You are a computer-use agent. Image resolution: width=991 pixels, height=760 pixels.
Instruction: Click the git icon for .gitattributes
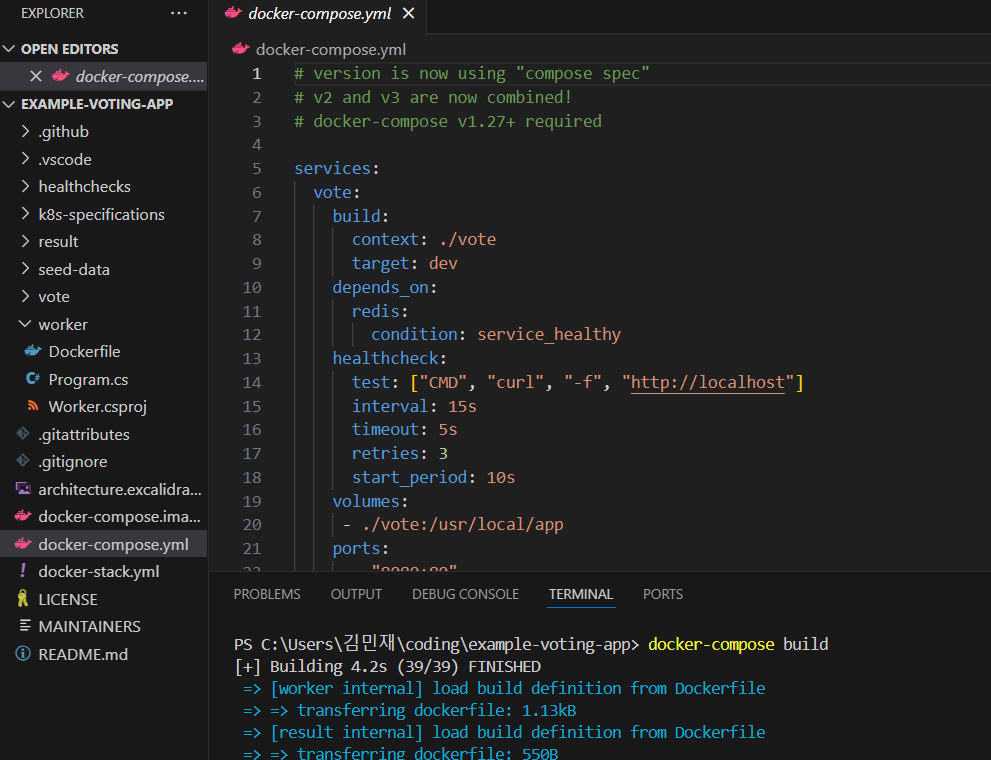click(x=23, y=433)
